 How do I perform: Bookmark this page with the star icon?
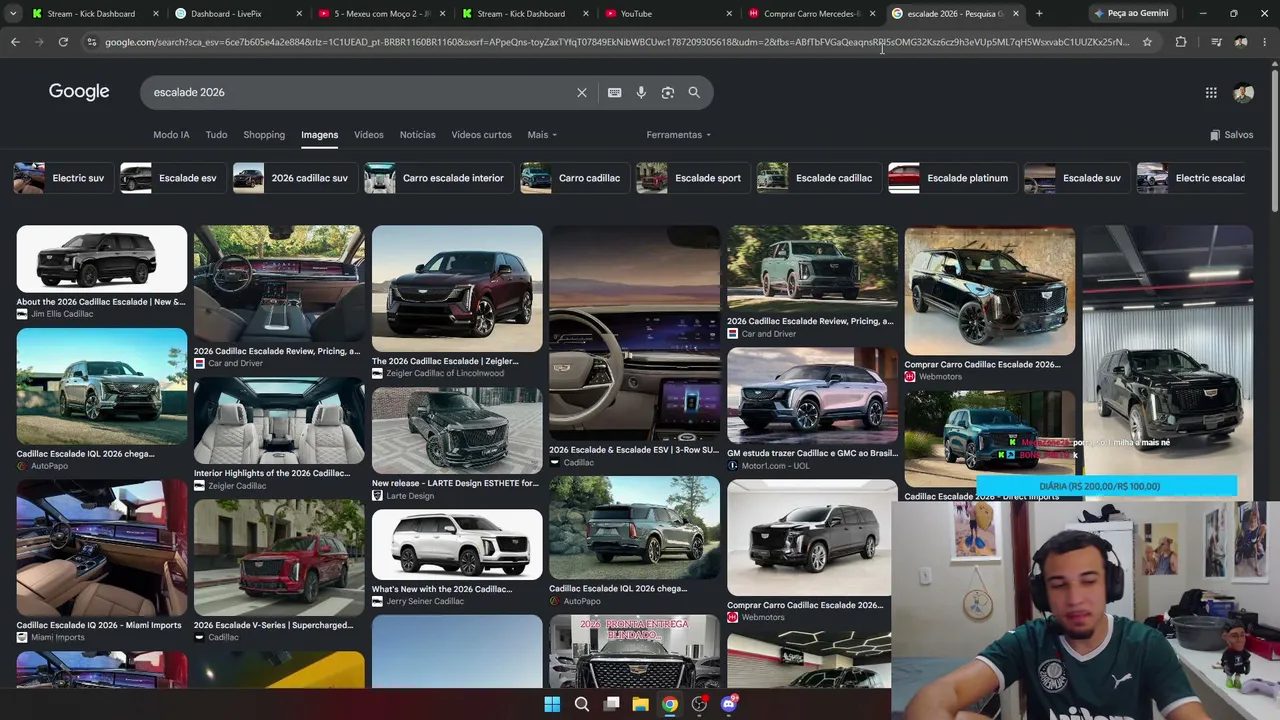tap(1147, 42)
